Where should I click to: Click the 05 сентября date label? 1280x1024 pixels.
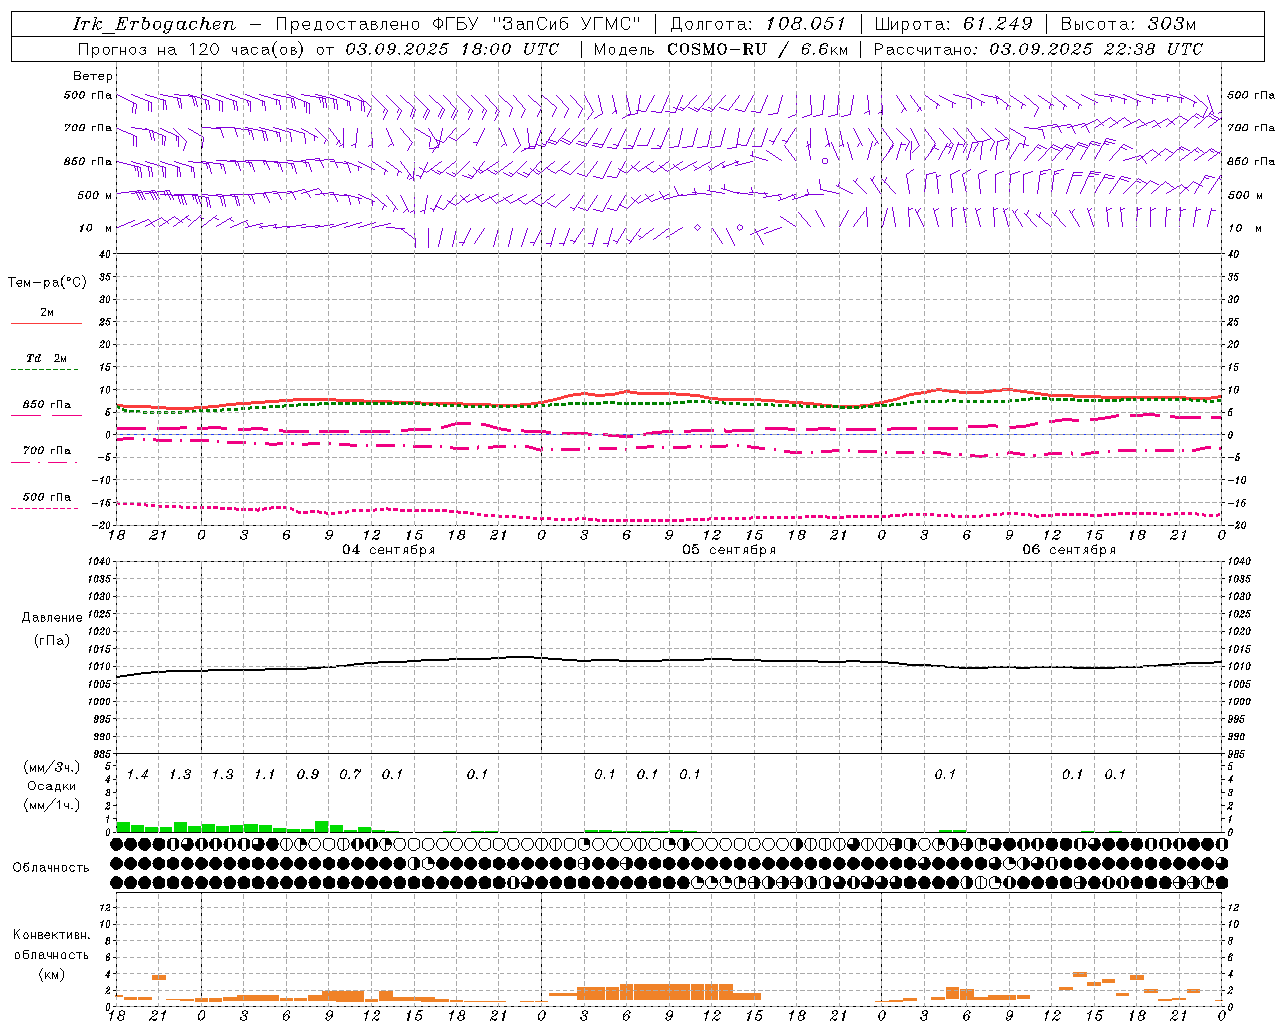729,550
